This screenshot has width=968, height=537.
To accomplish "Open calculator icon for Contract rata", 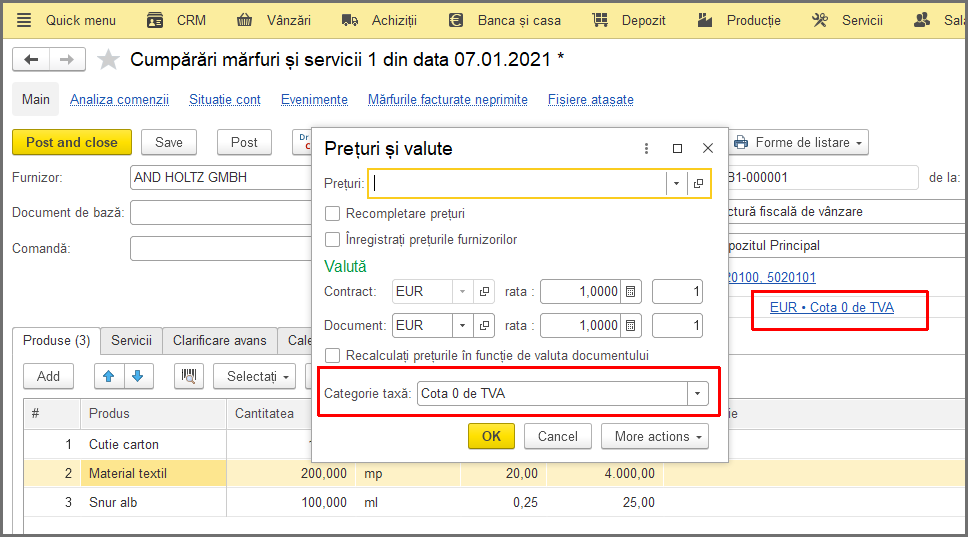I will tap(630, 291).
